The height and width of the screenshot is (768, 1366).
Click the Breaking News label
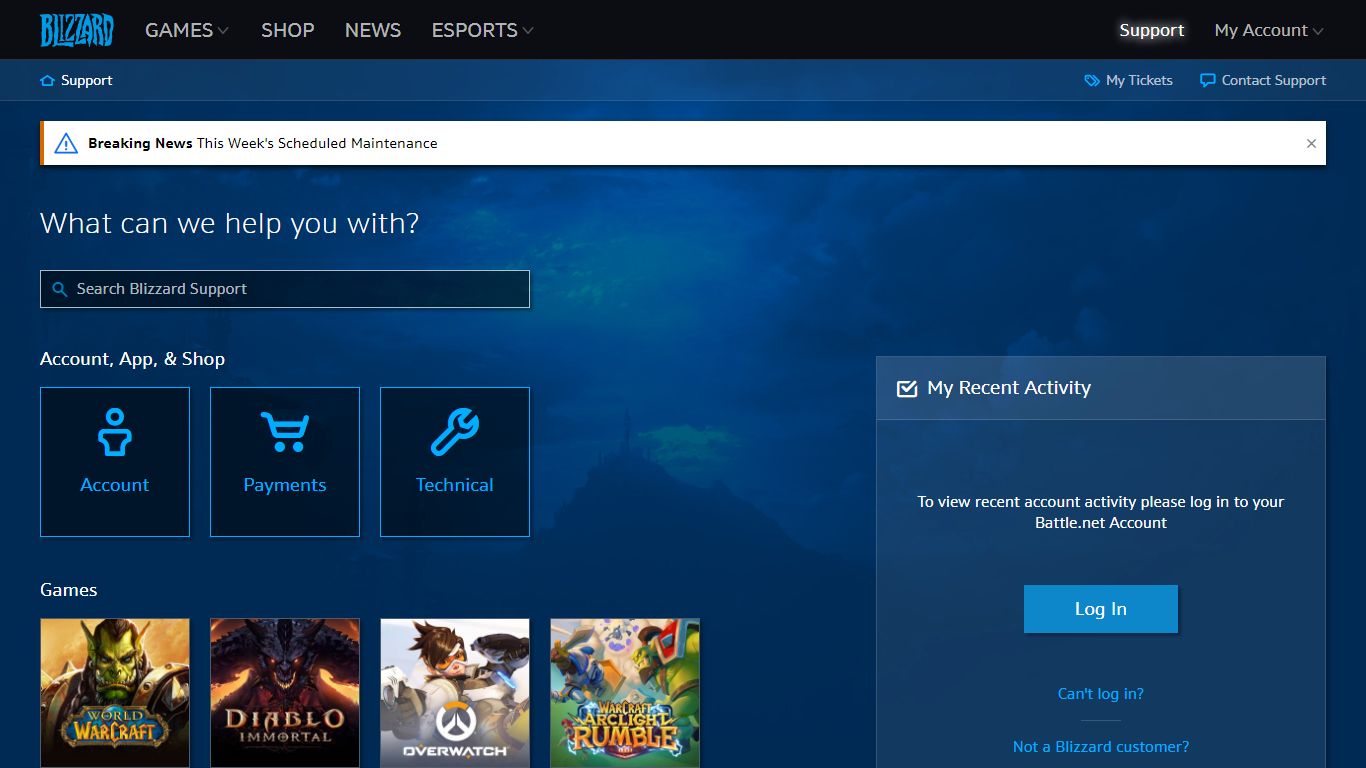[140, 143]
